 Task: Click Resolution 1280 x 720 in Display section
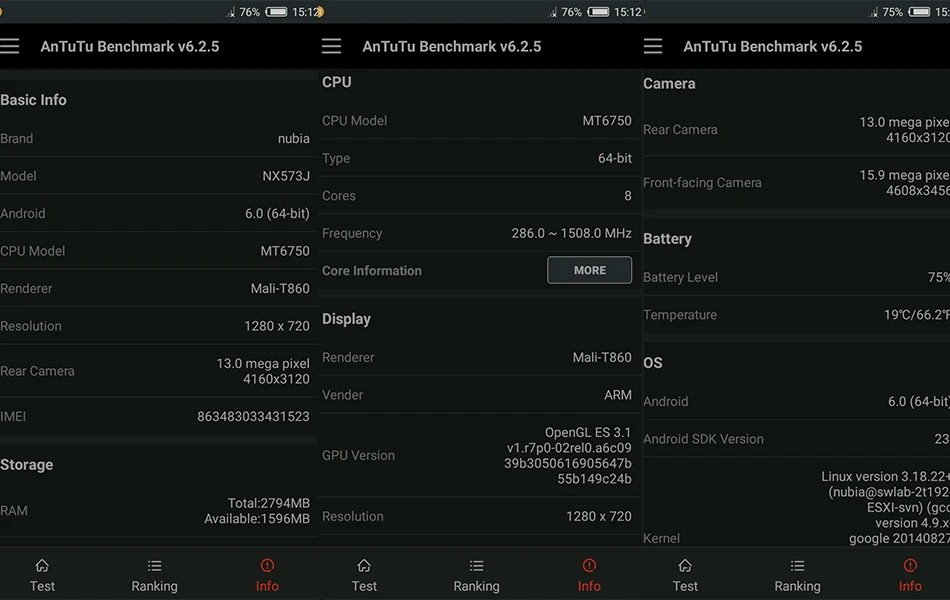tap(599, 516)
